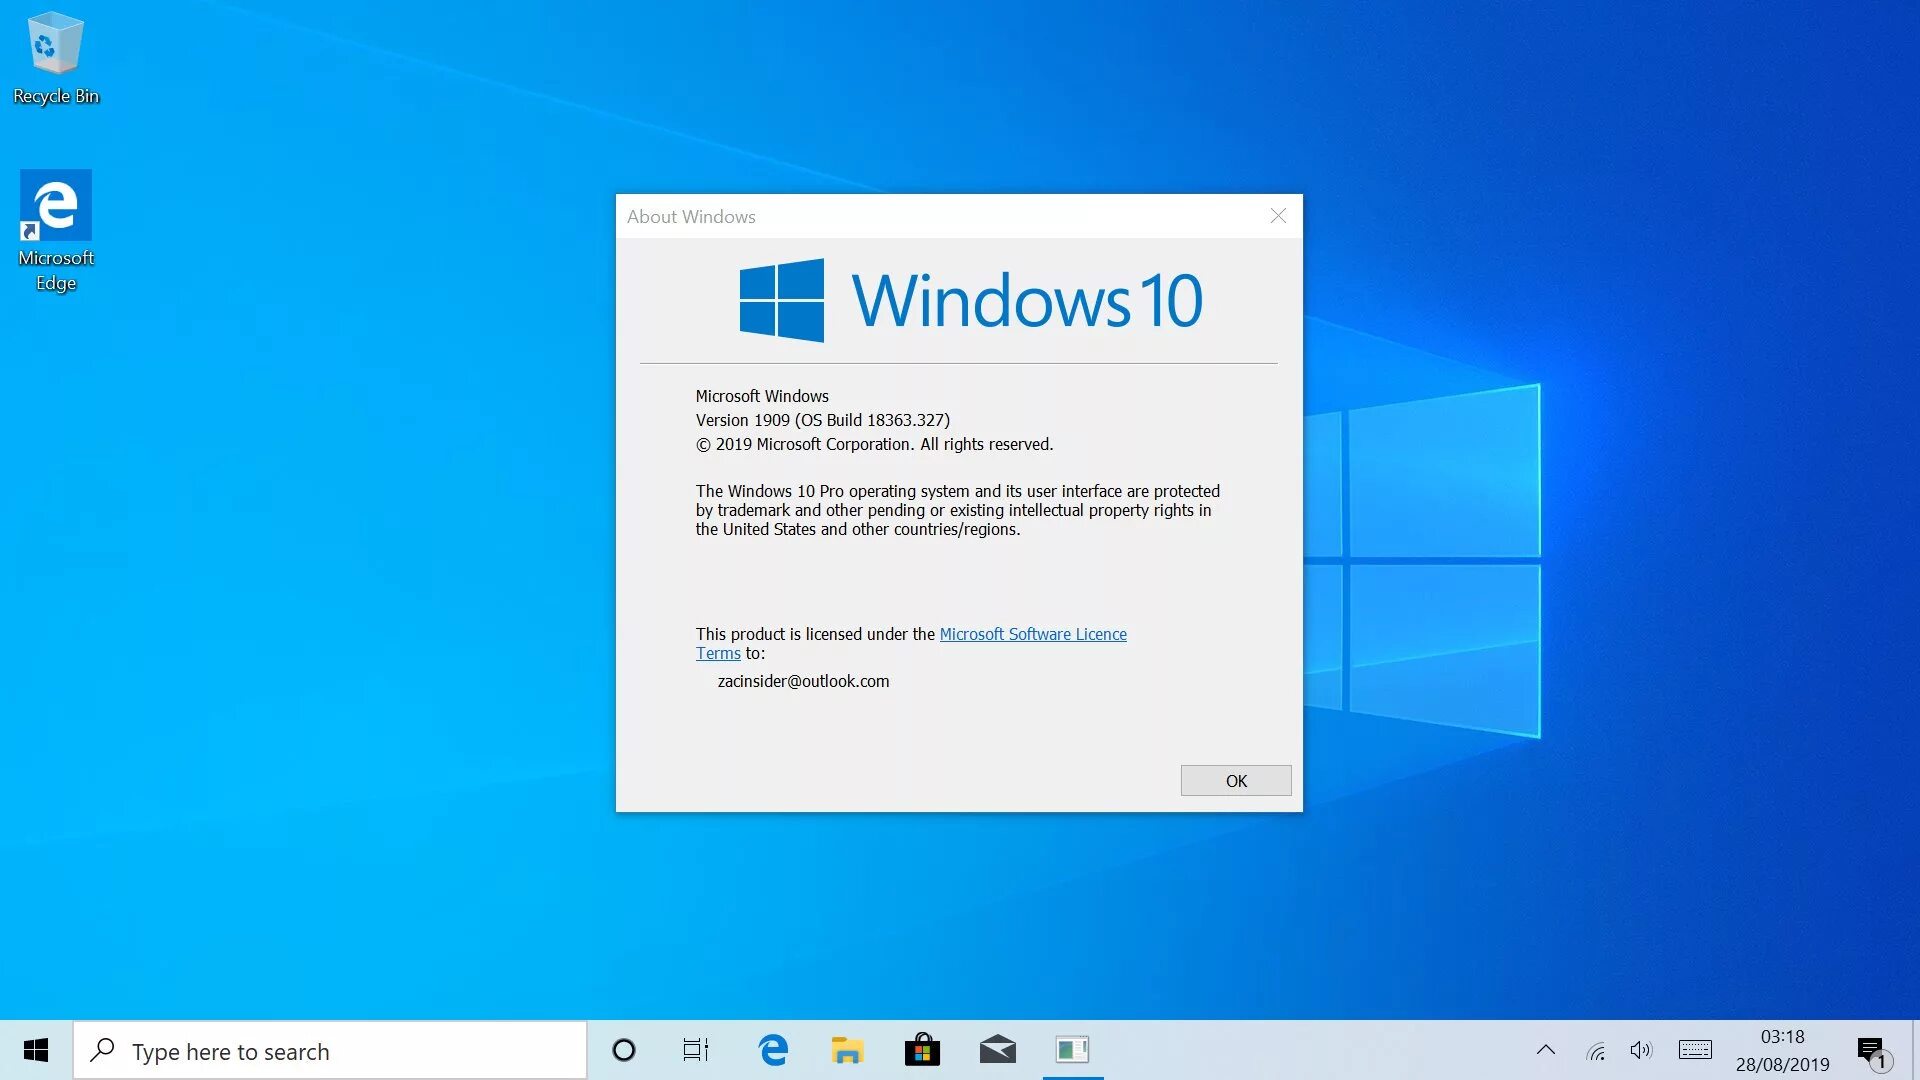Close the About Windows dialog
Image resolution: width=1920 pixels, height=1080 pixels.
coord(1278,216)
